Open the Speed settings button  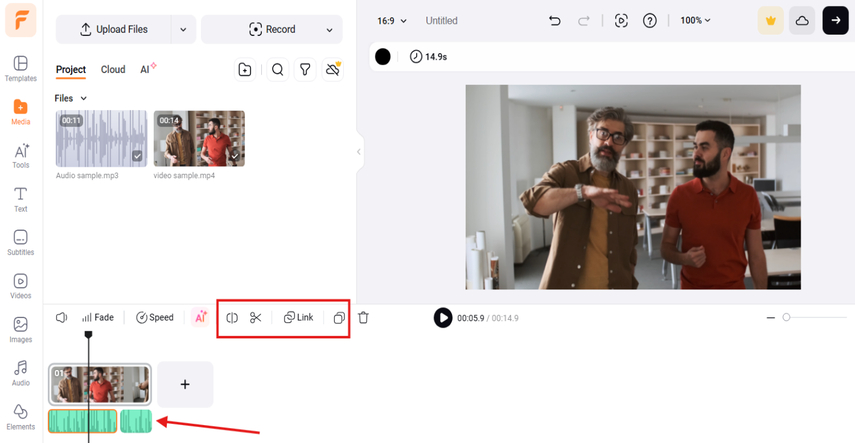154,318
